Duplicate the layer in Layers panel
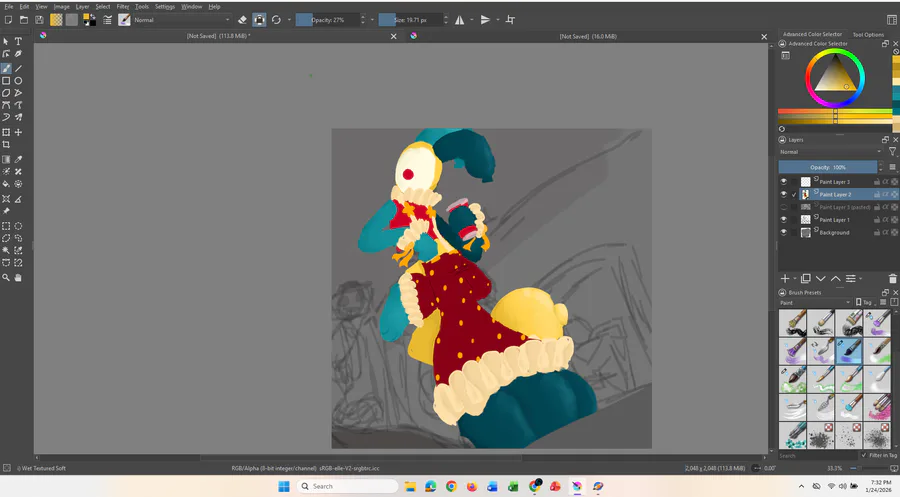 (806, 278)
